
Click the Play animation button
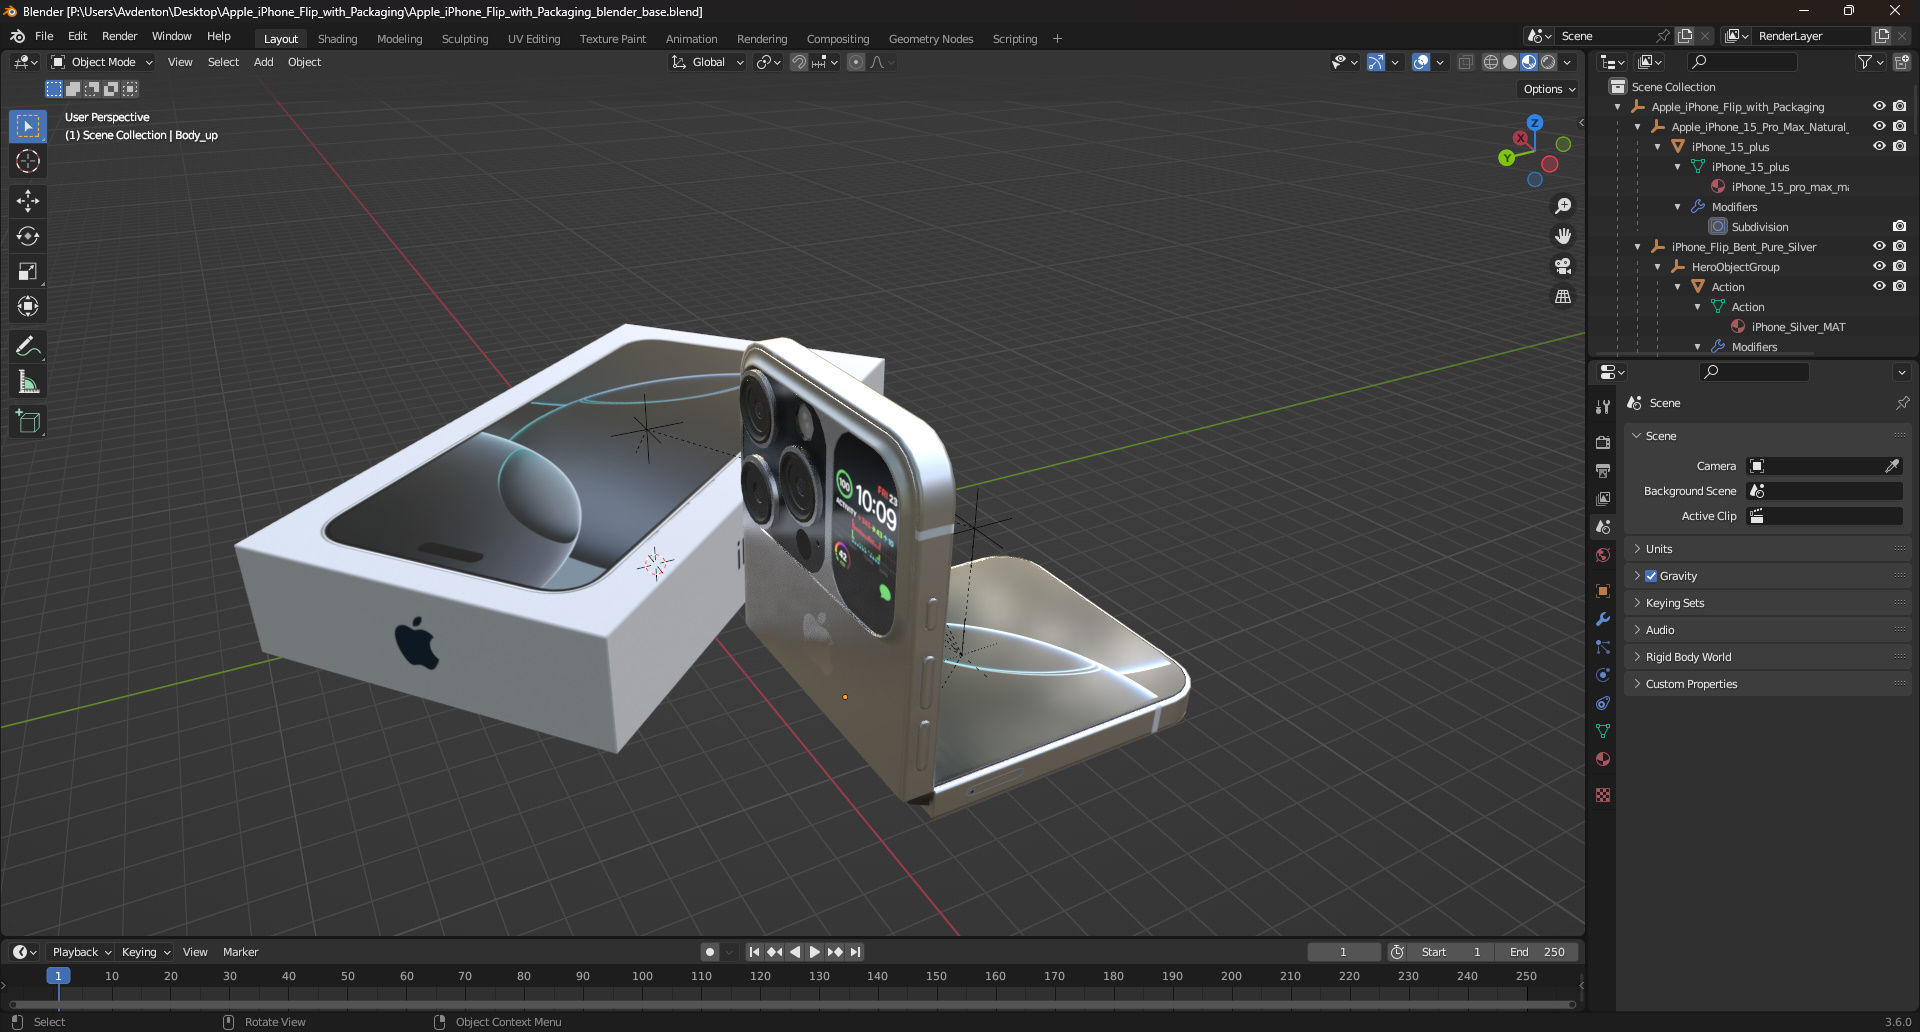814,952
